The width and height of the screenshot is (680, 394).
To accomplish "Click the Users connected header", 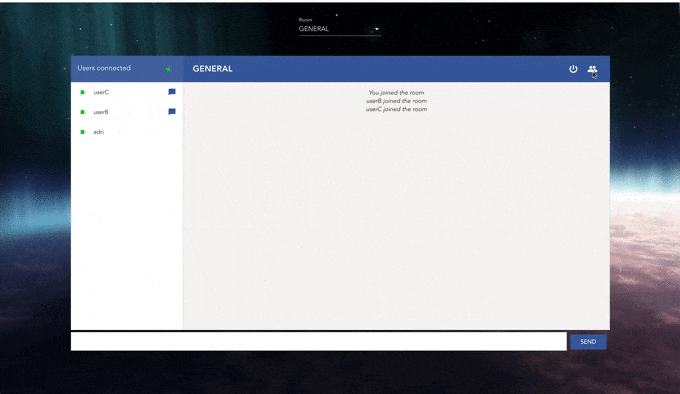I will pos(104,68).
